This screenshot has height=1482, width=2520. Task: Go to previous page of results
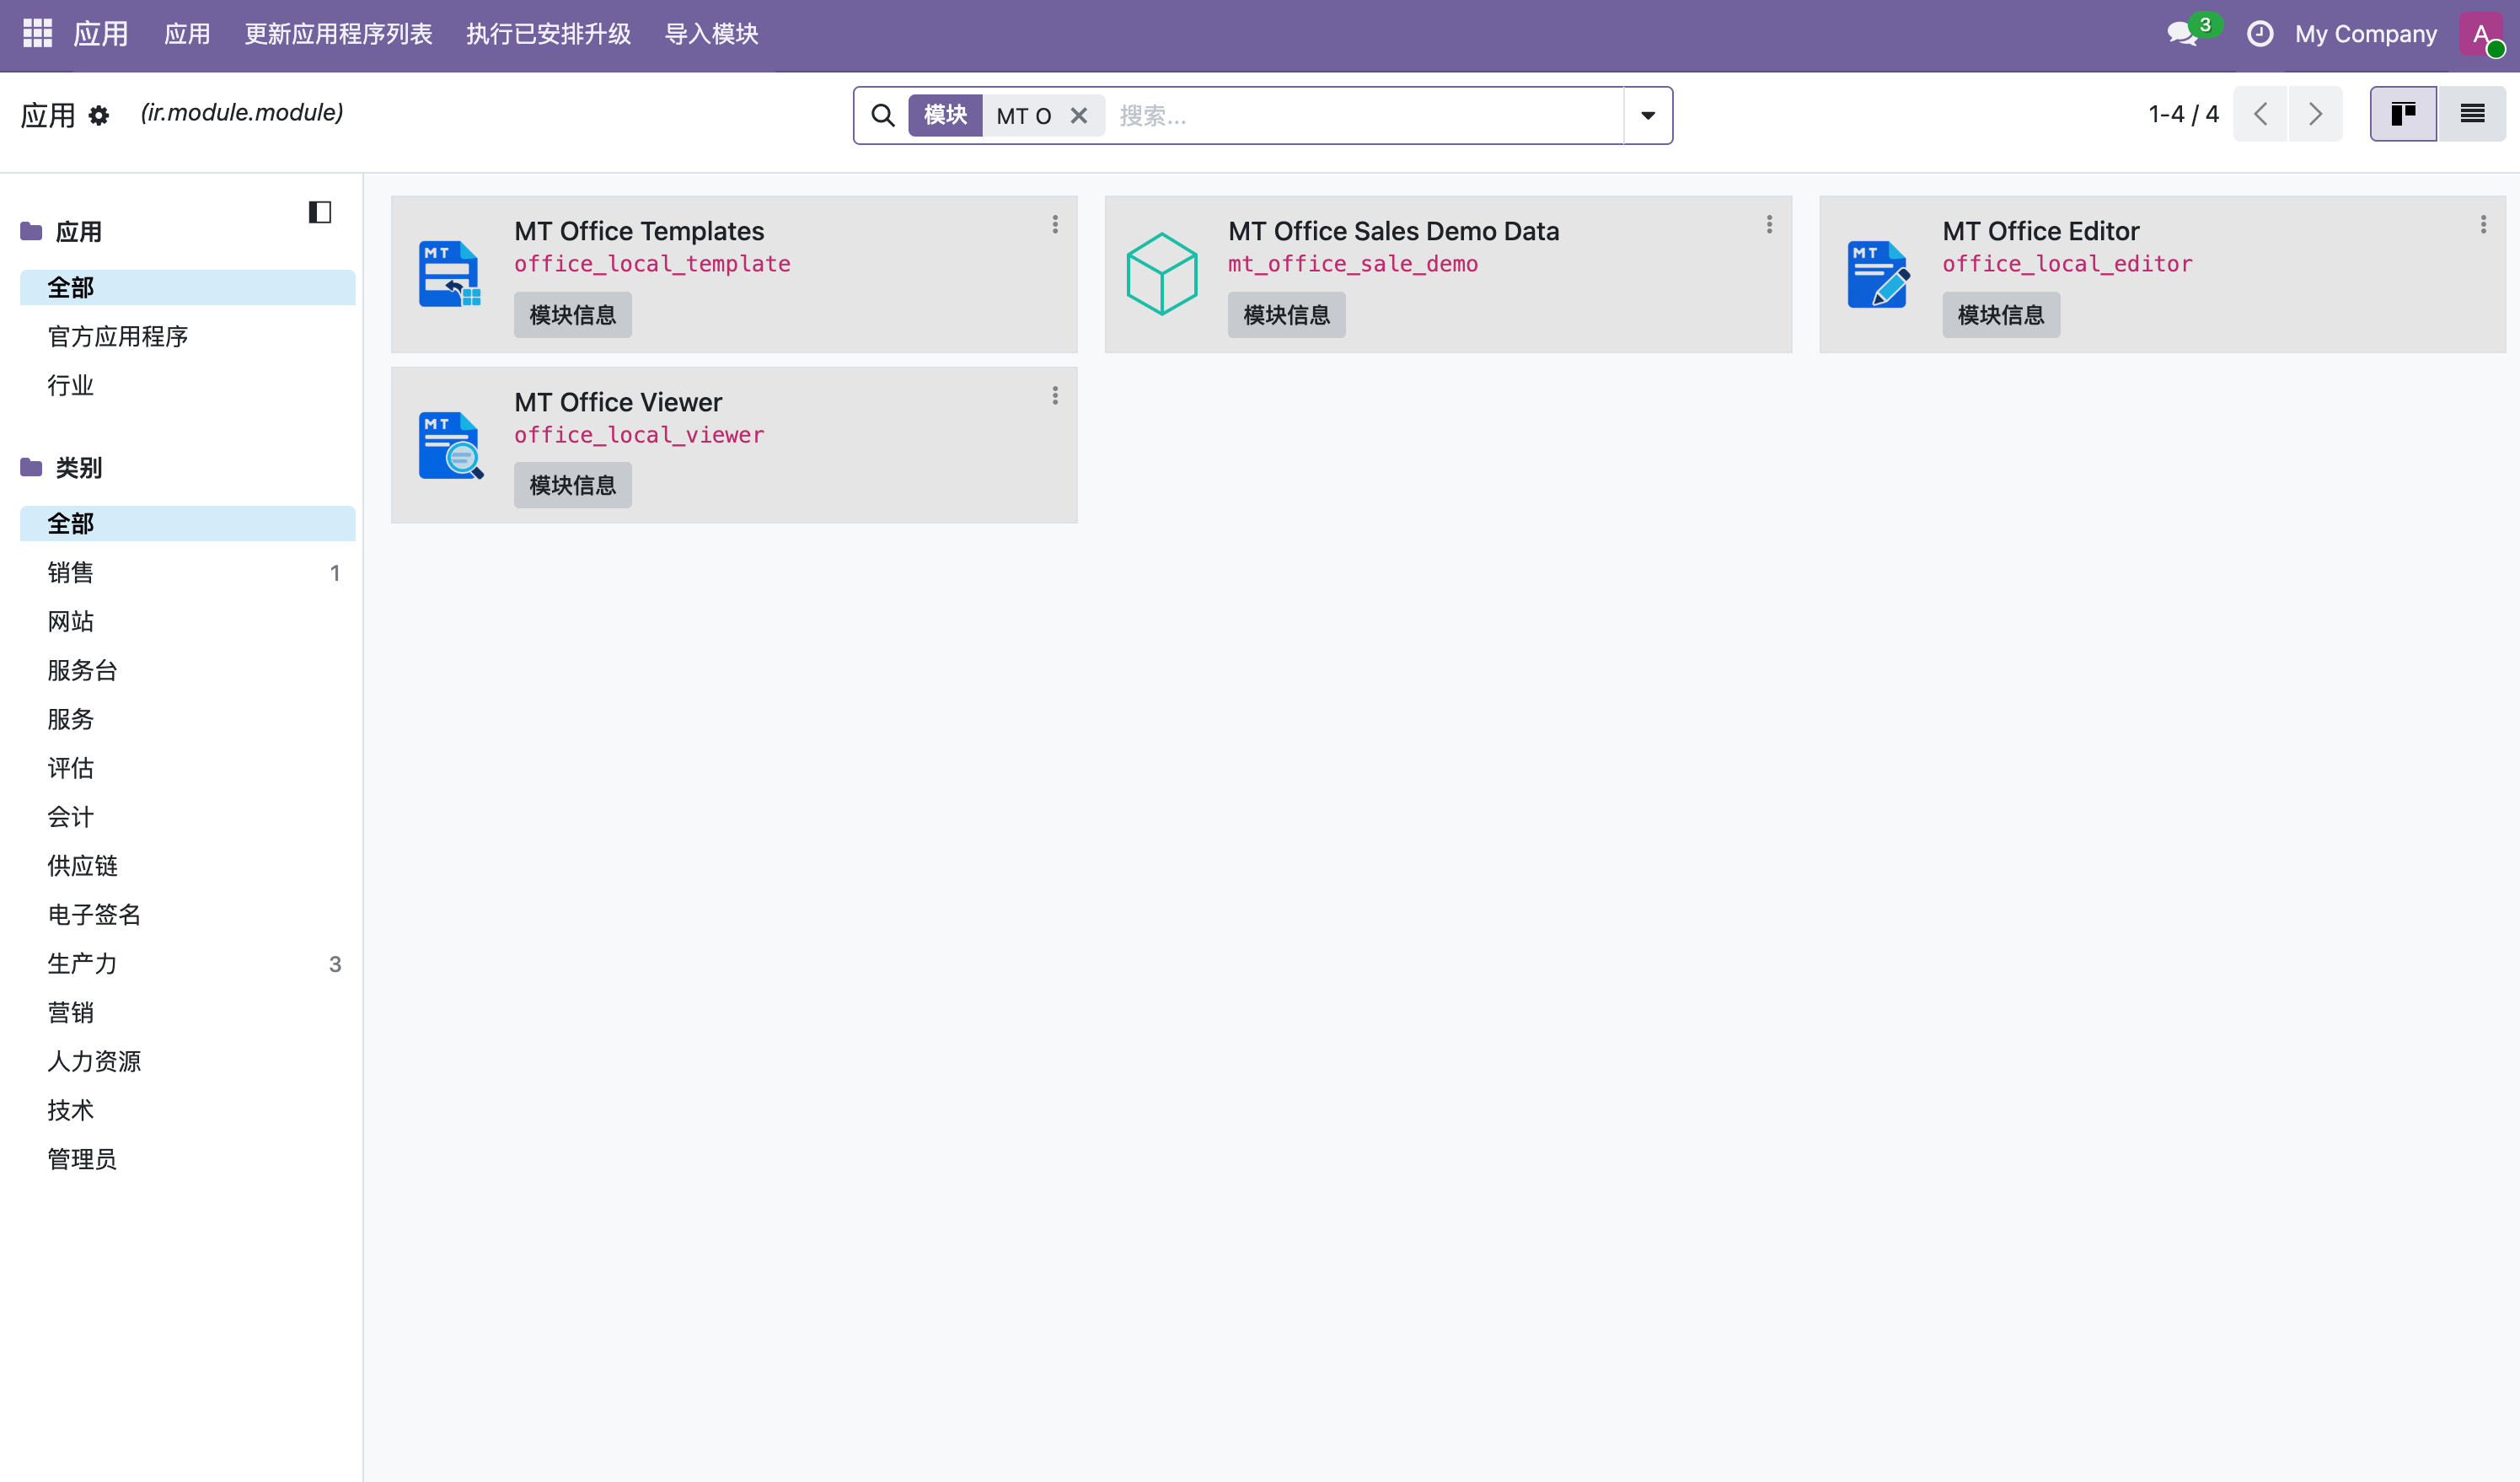tap(2260, 114)
